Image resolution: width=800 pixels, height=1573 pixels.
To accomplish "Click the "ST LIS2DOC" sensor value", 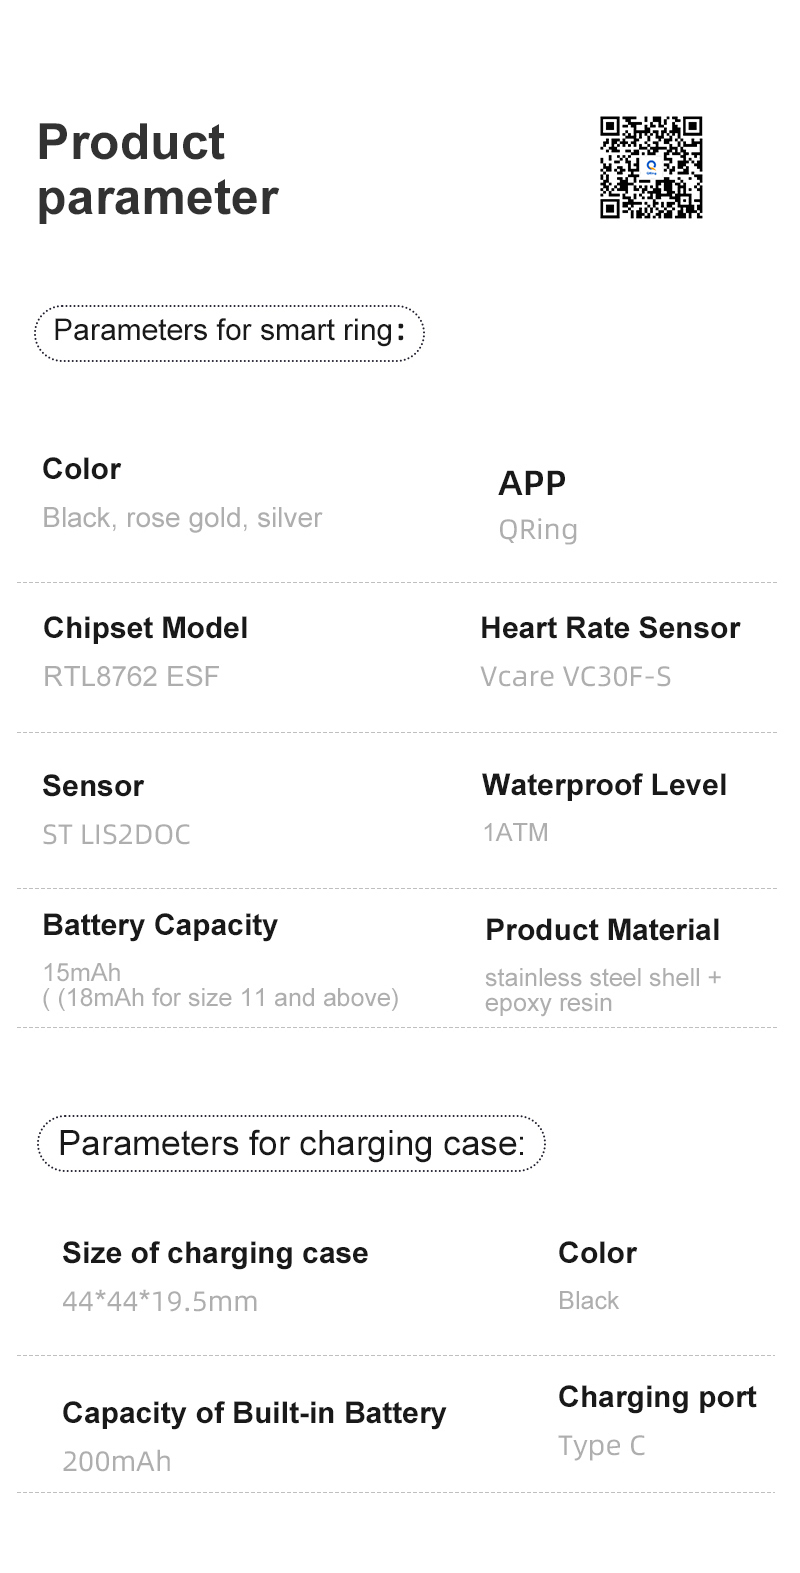I will coord(116,835).
